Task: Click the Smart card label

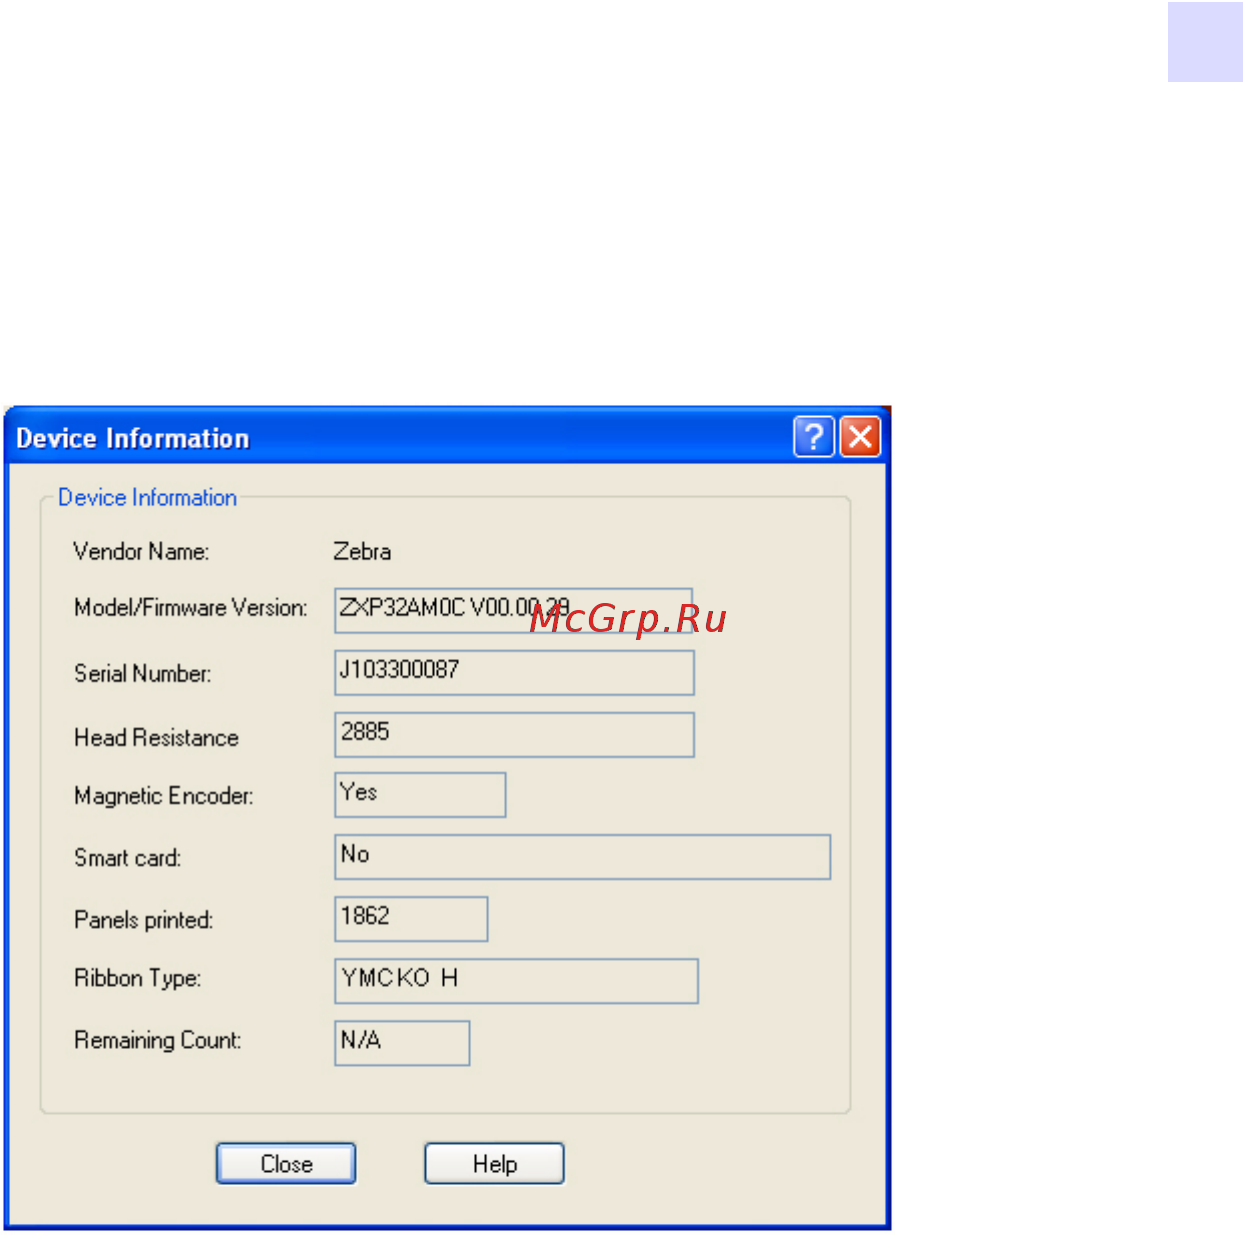Action: click(128, 857)
